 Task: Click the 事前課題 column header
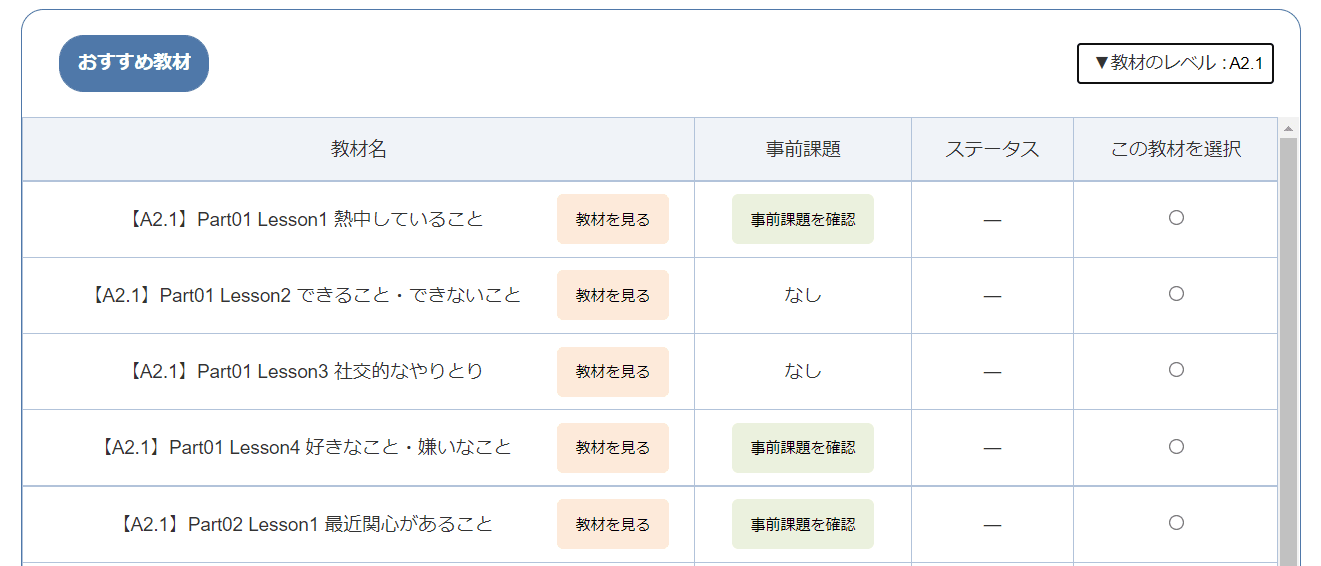click(803, 149)
